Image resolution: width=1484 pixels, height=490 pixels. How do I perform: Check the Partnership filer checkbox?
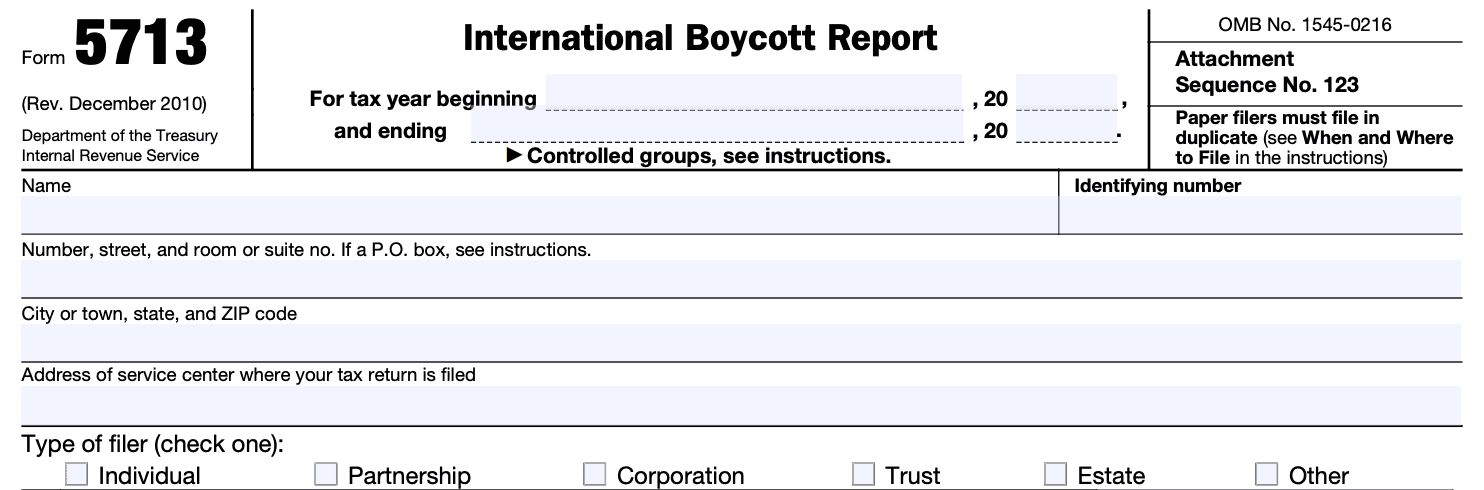pos(326,474)
